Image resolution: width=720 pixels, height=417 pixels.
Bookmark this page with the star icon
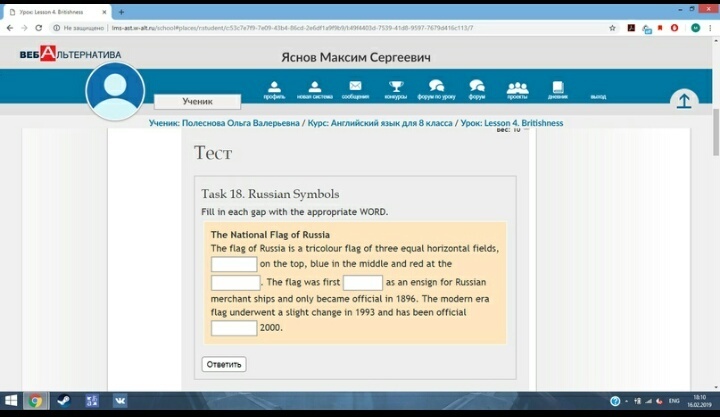[x=612, y=28]
